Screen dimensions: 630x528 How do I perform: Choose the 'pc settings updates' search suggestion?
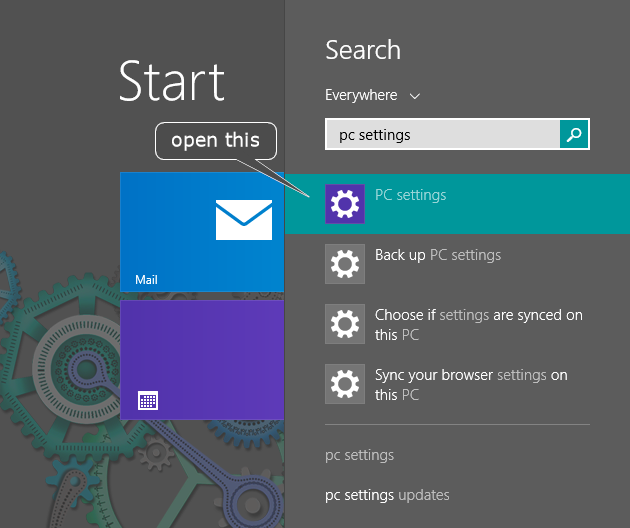[x=387, y=495]
